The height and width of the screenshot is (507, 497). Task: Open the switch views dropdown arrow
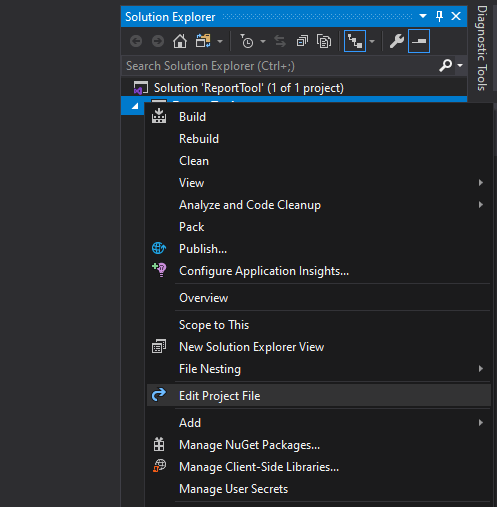[220, 42]
